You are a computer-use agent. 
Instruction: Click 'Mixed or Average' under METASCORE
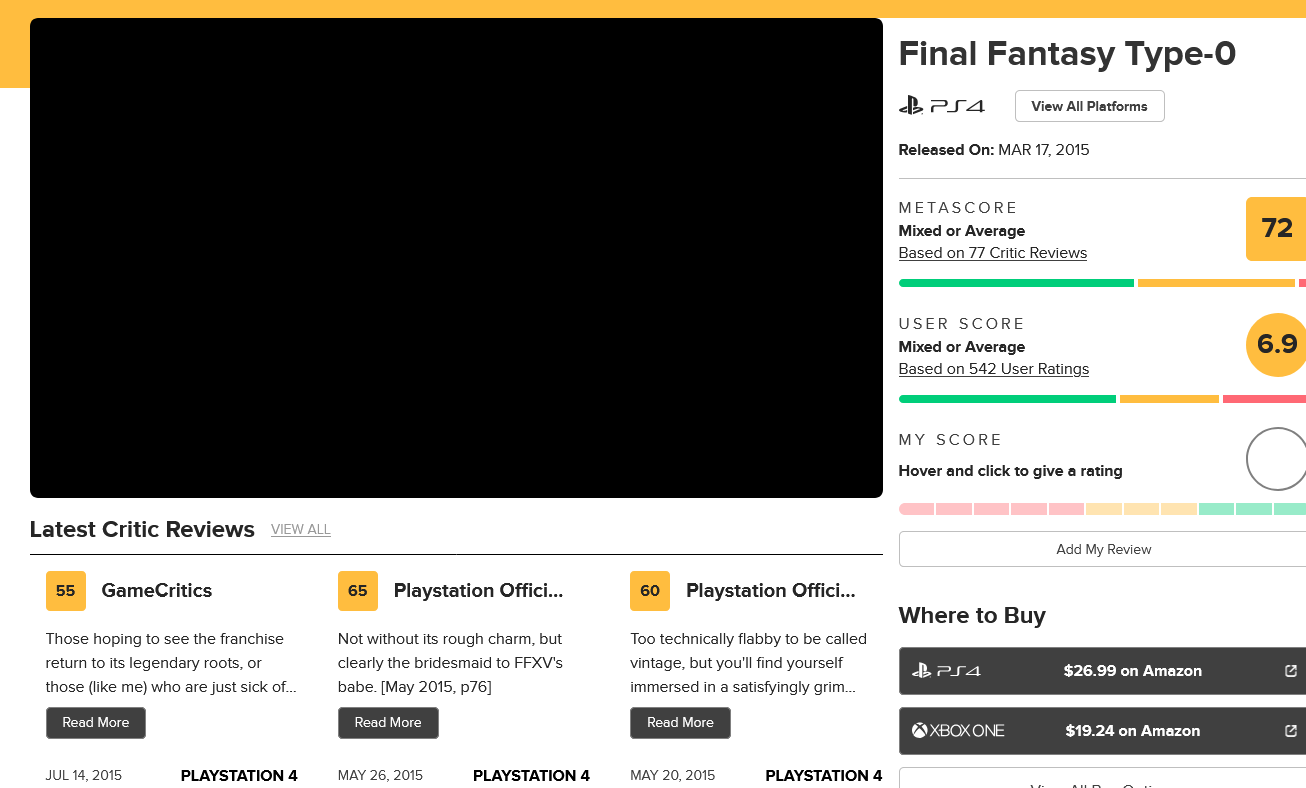(962, 231)
